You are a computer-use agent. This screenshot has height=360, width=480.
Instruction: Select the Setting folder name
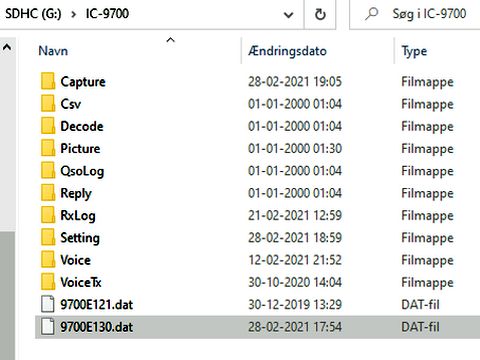tap(80, 238)
